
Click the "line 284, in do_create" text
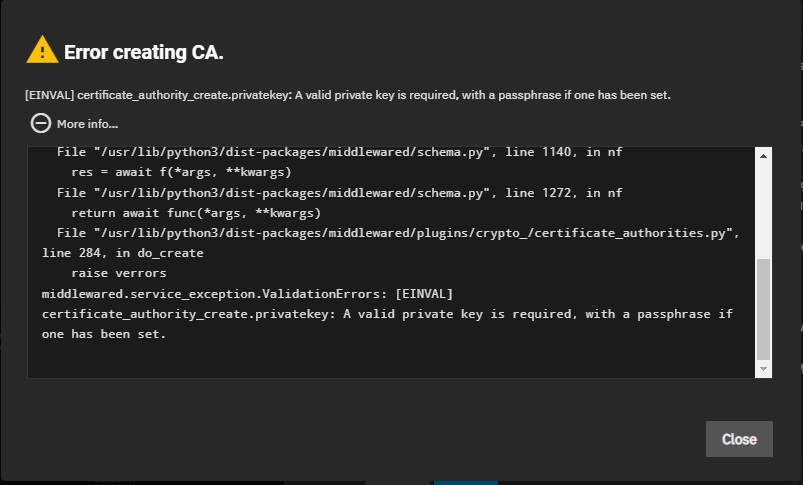pos(122,253)
